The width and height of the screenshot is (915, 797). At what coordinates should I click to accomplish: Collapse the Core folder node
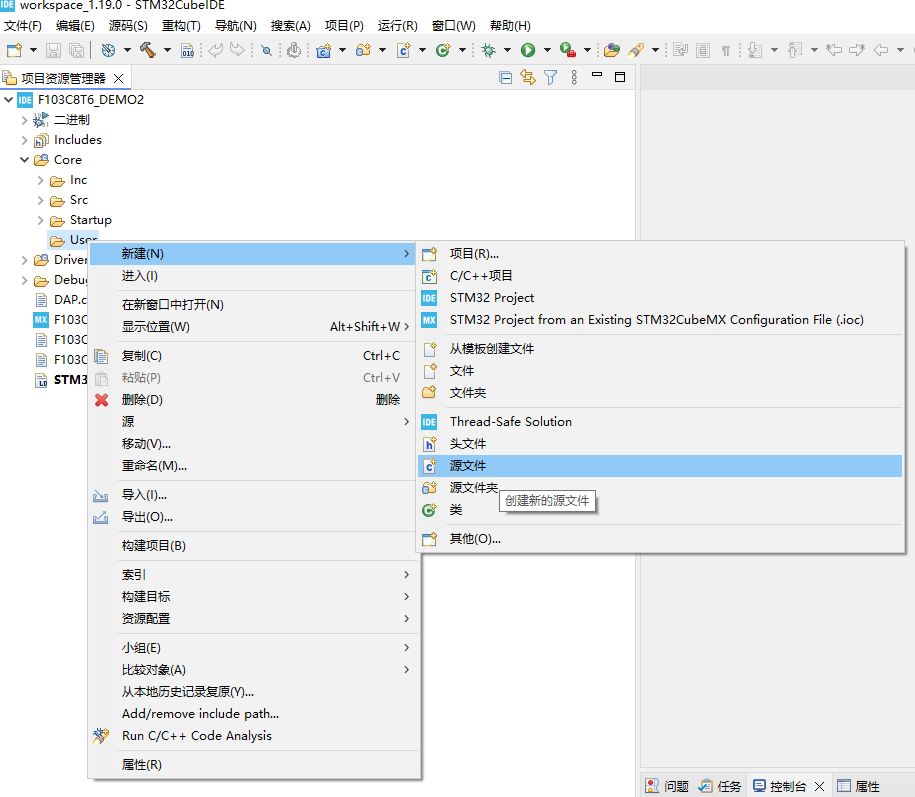pyautogui.click(x=24, y=160)
